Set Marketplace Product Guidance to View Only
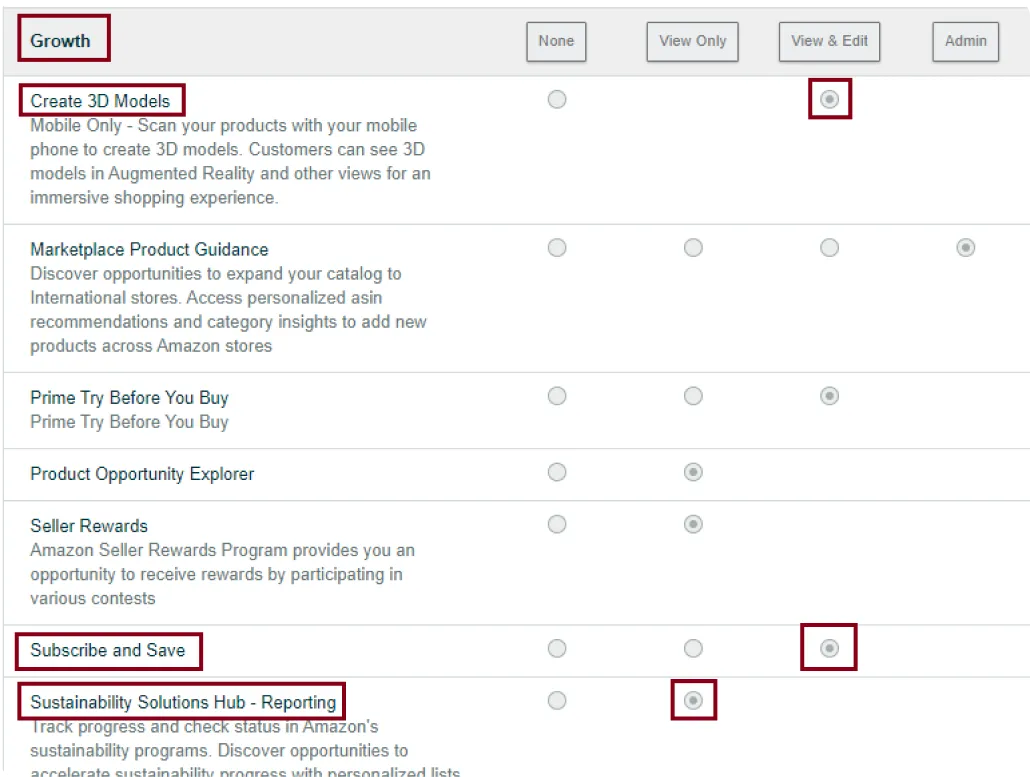Screen dimensions: 1030x777 pyautogui.click(x=693, y=248)
